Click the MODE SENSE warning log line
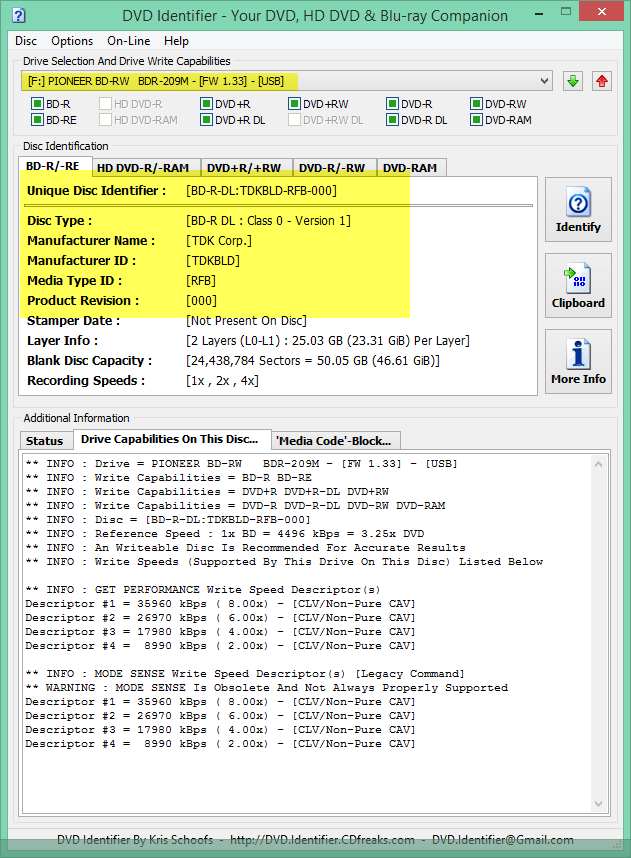The image size is (631, 858). pos(267,688)
